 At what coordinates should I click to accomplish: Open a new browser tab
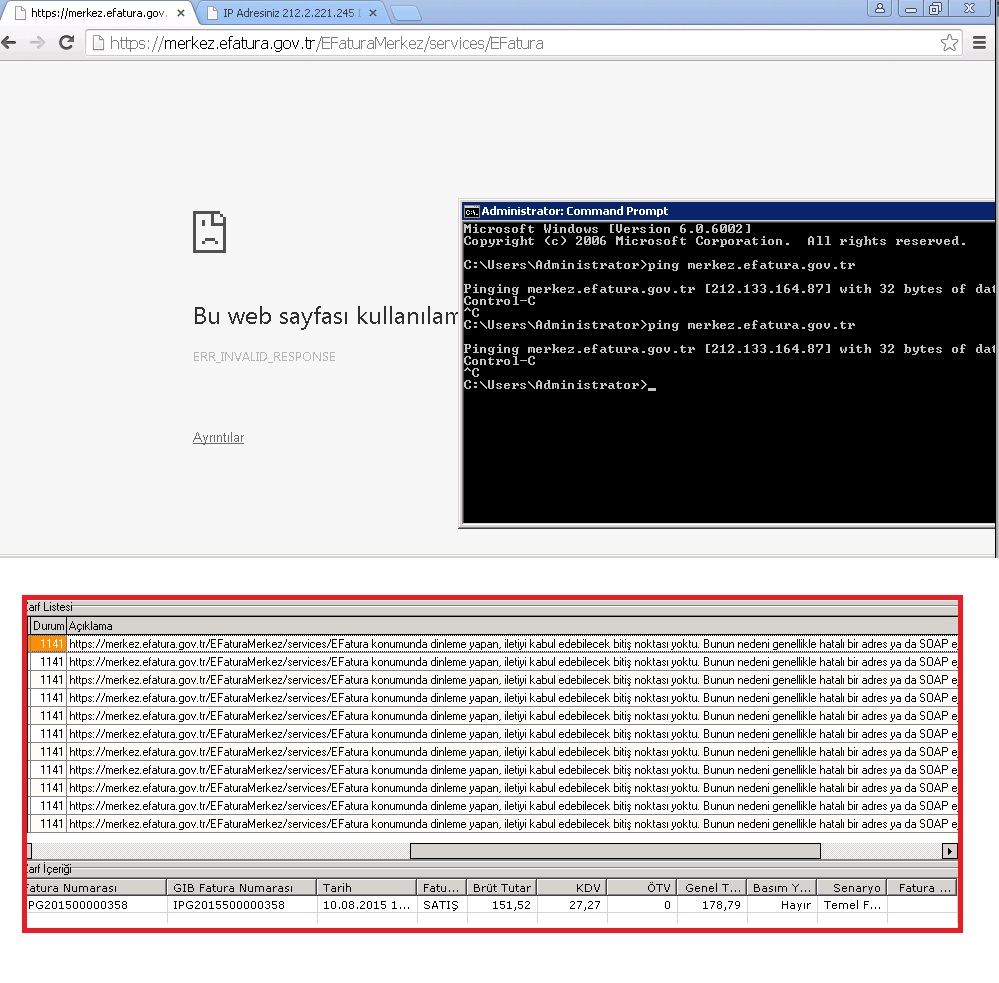click(x=405, y=14)
